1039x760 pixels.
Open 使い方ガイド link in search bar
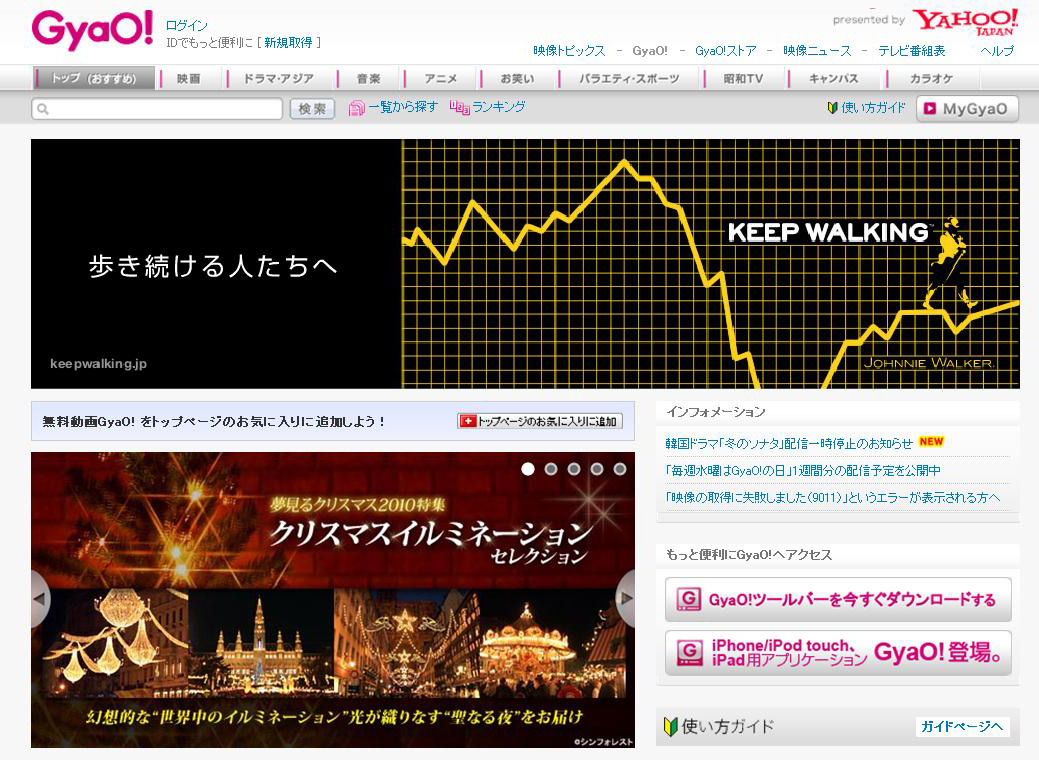pyautogui.click(x=873, y=108)
